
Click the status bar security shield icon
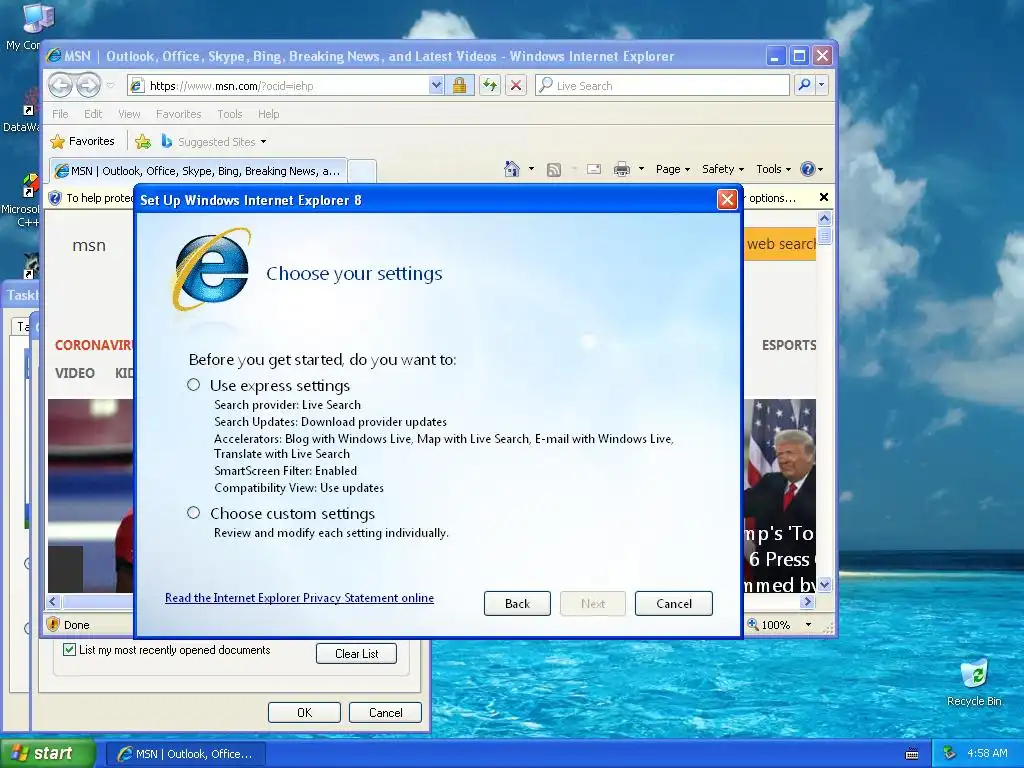[x=54, y=624]
